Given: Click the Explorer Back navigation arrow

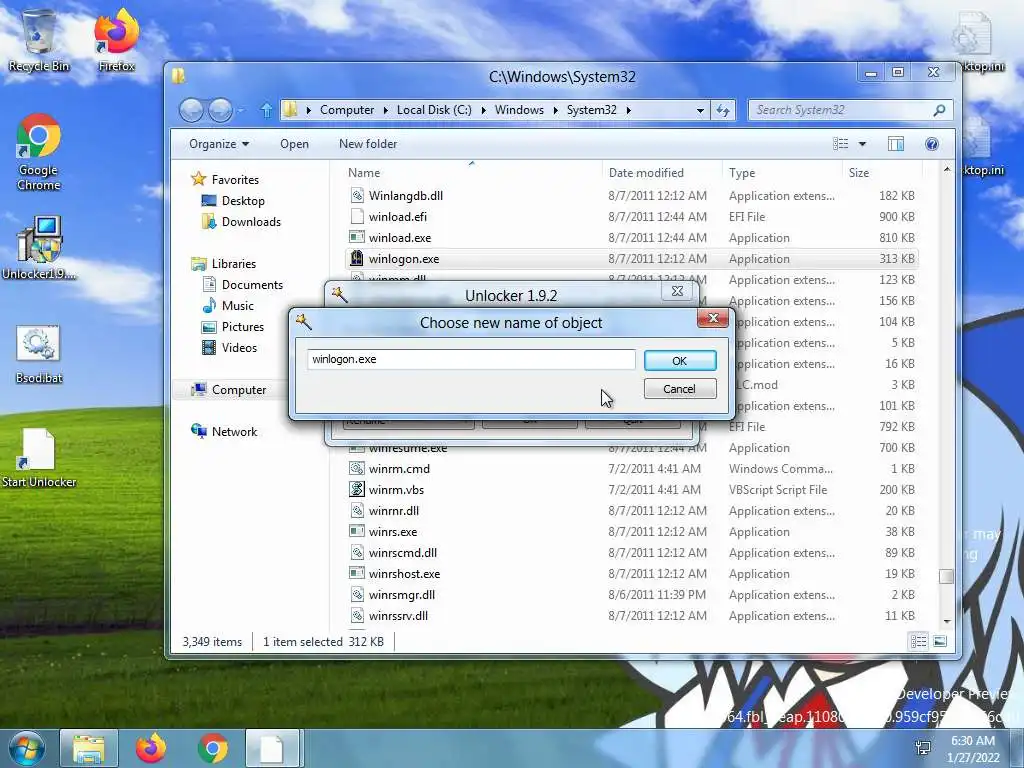Looking at the screenshot, I should click(191, 110).
